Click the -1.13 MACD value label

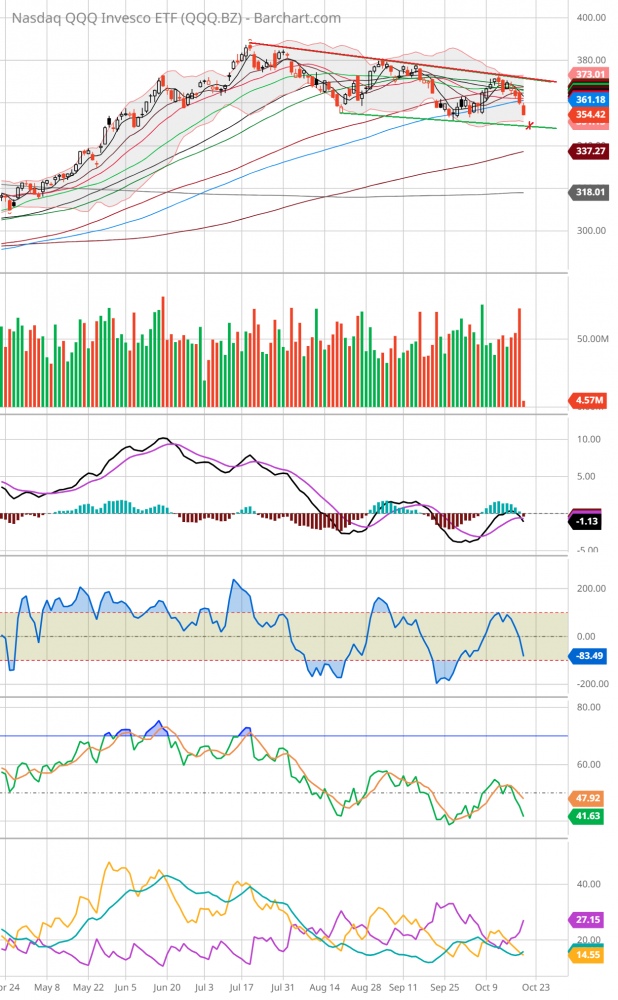click(x=590, y=521)
